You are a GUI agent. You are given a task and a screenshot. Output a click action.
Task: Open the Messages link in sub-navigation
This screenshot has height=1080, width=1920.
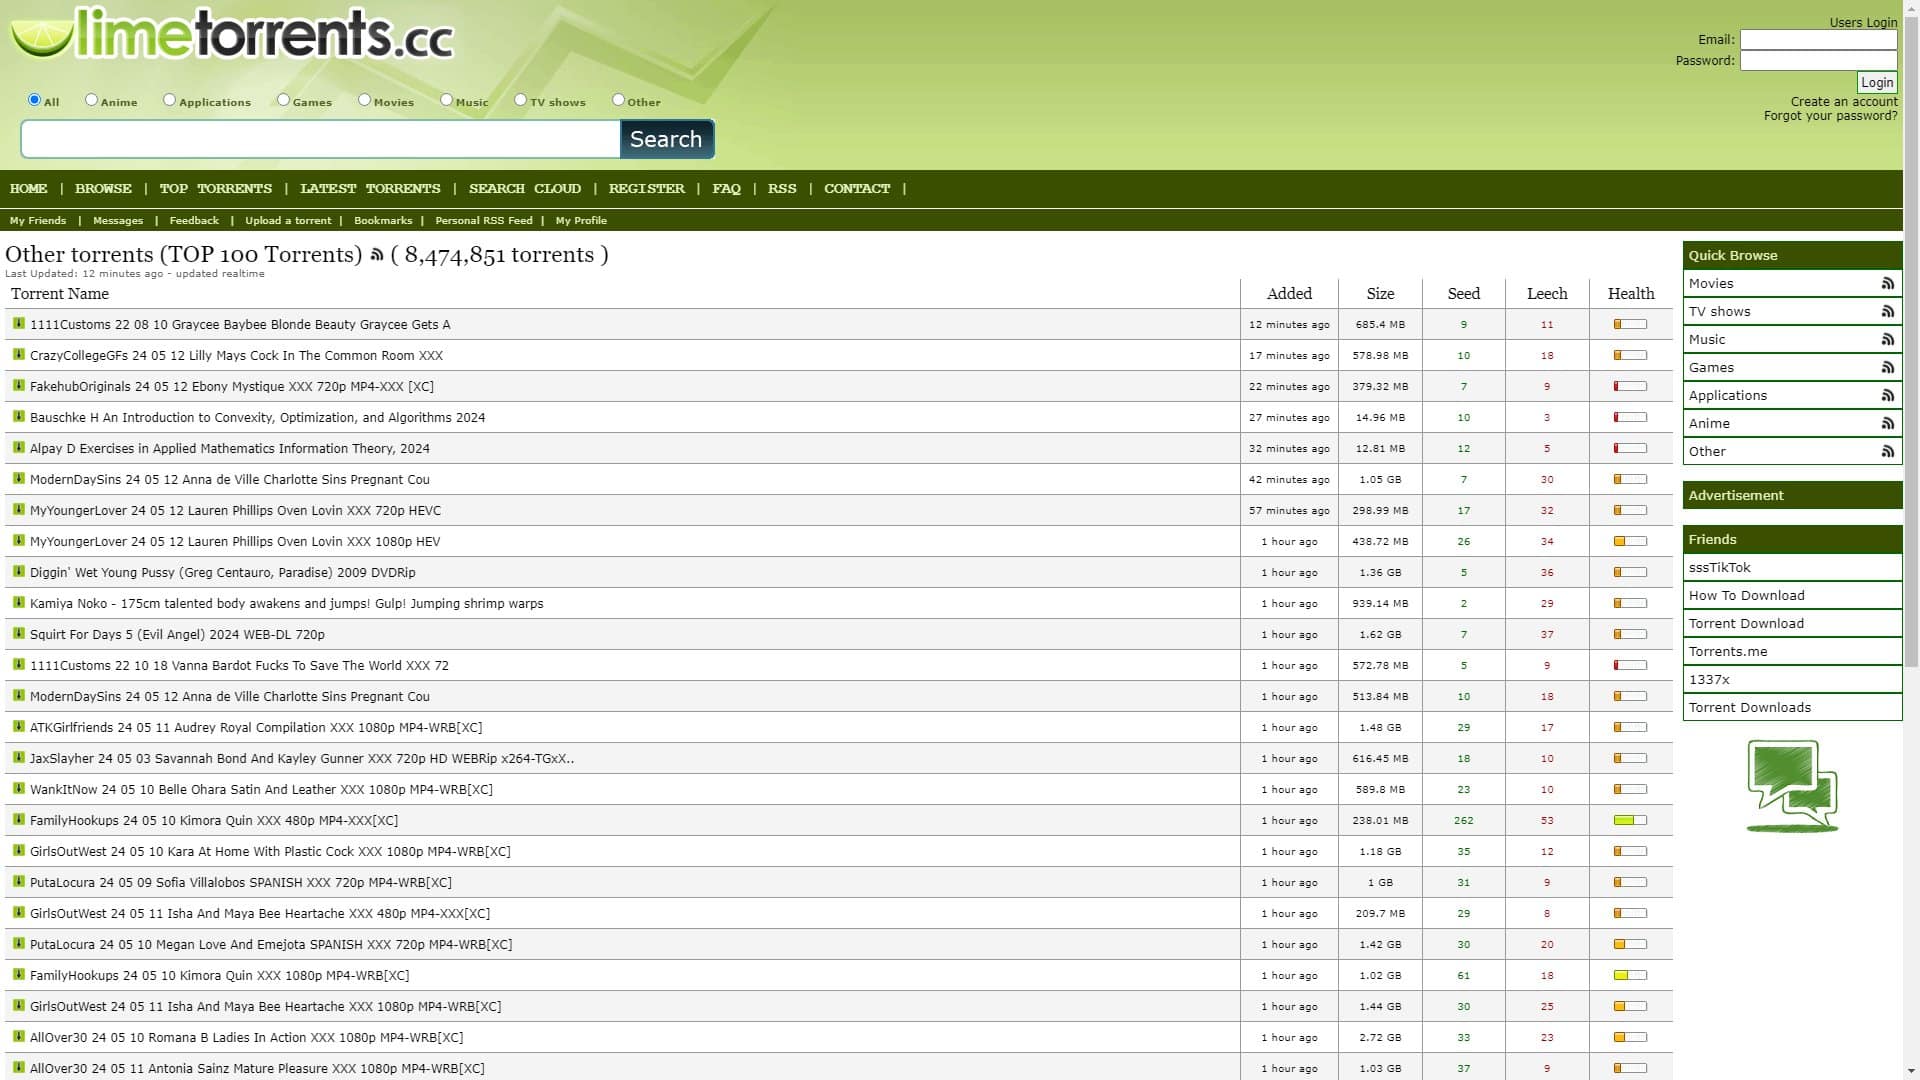tap(118, 221)
